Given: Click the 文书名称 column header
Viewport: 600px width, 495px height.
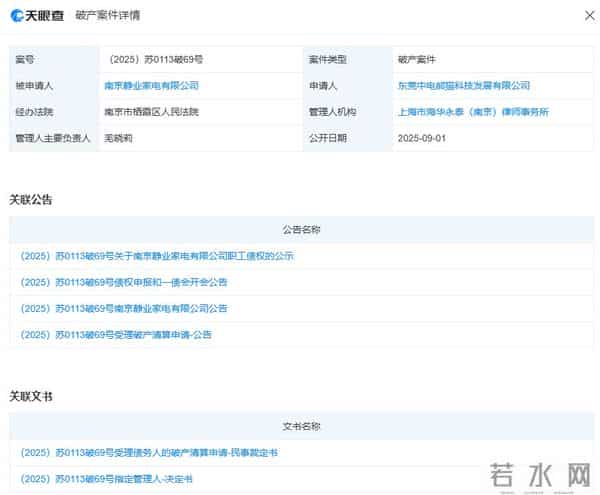Looking at the screenshot, I should tap(301, 426).
